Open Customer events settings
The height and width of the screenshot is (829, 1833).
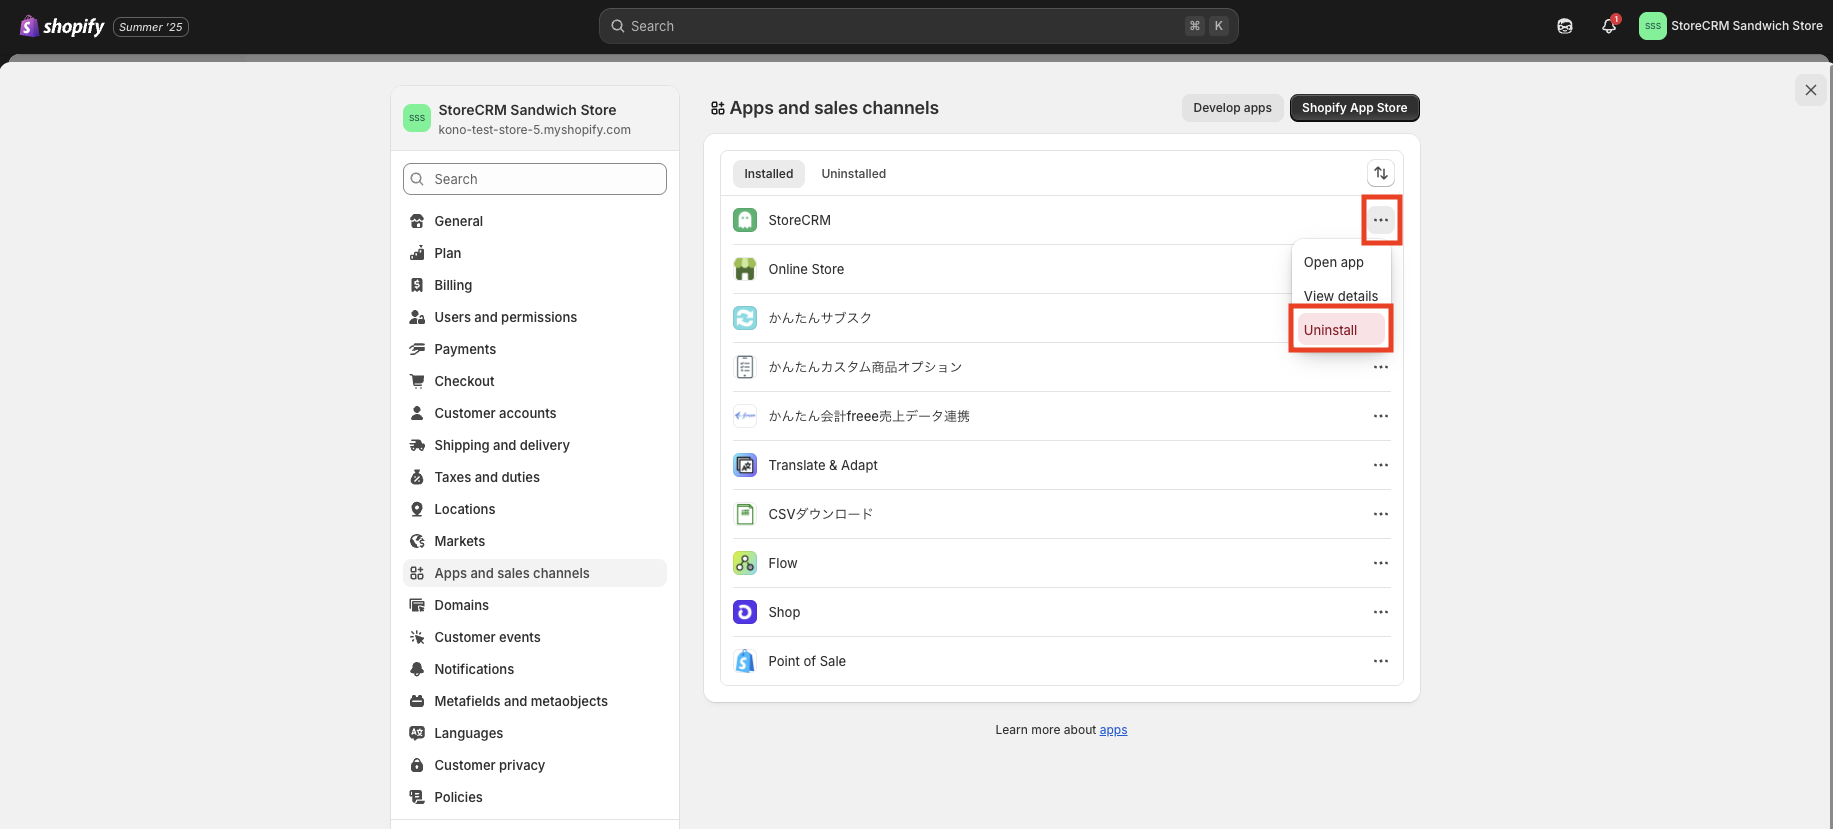pyautogui.click(x=535, y=637)
